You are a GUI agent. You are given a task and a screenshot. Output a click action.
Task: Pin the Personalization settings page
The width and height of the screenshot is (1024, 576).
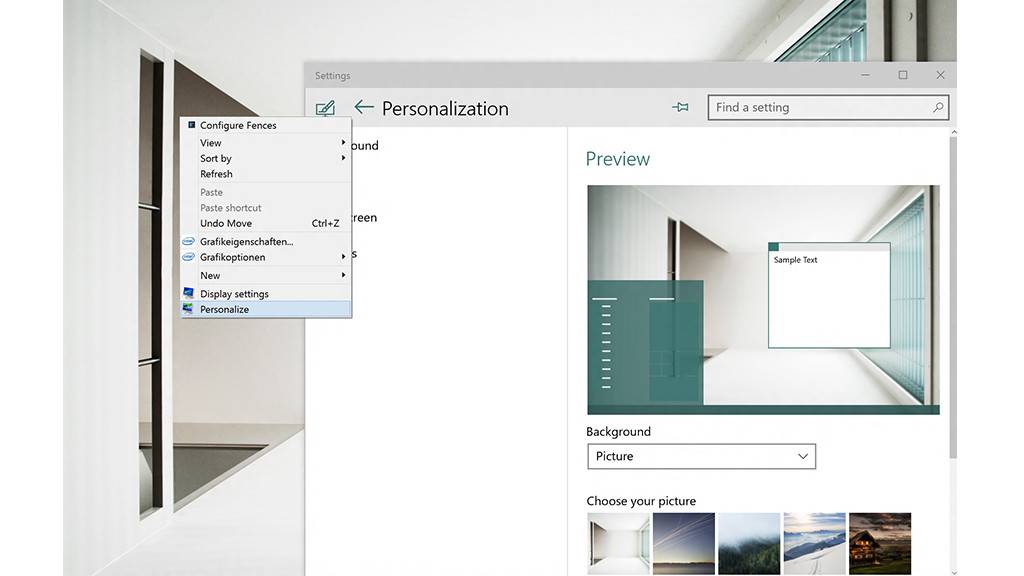(681, 107)
